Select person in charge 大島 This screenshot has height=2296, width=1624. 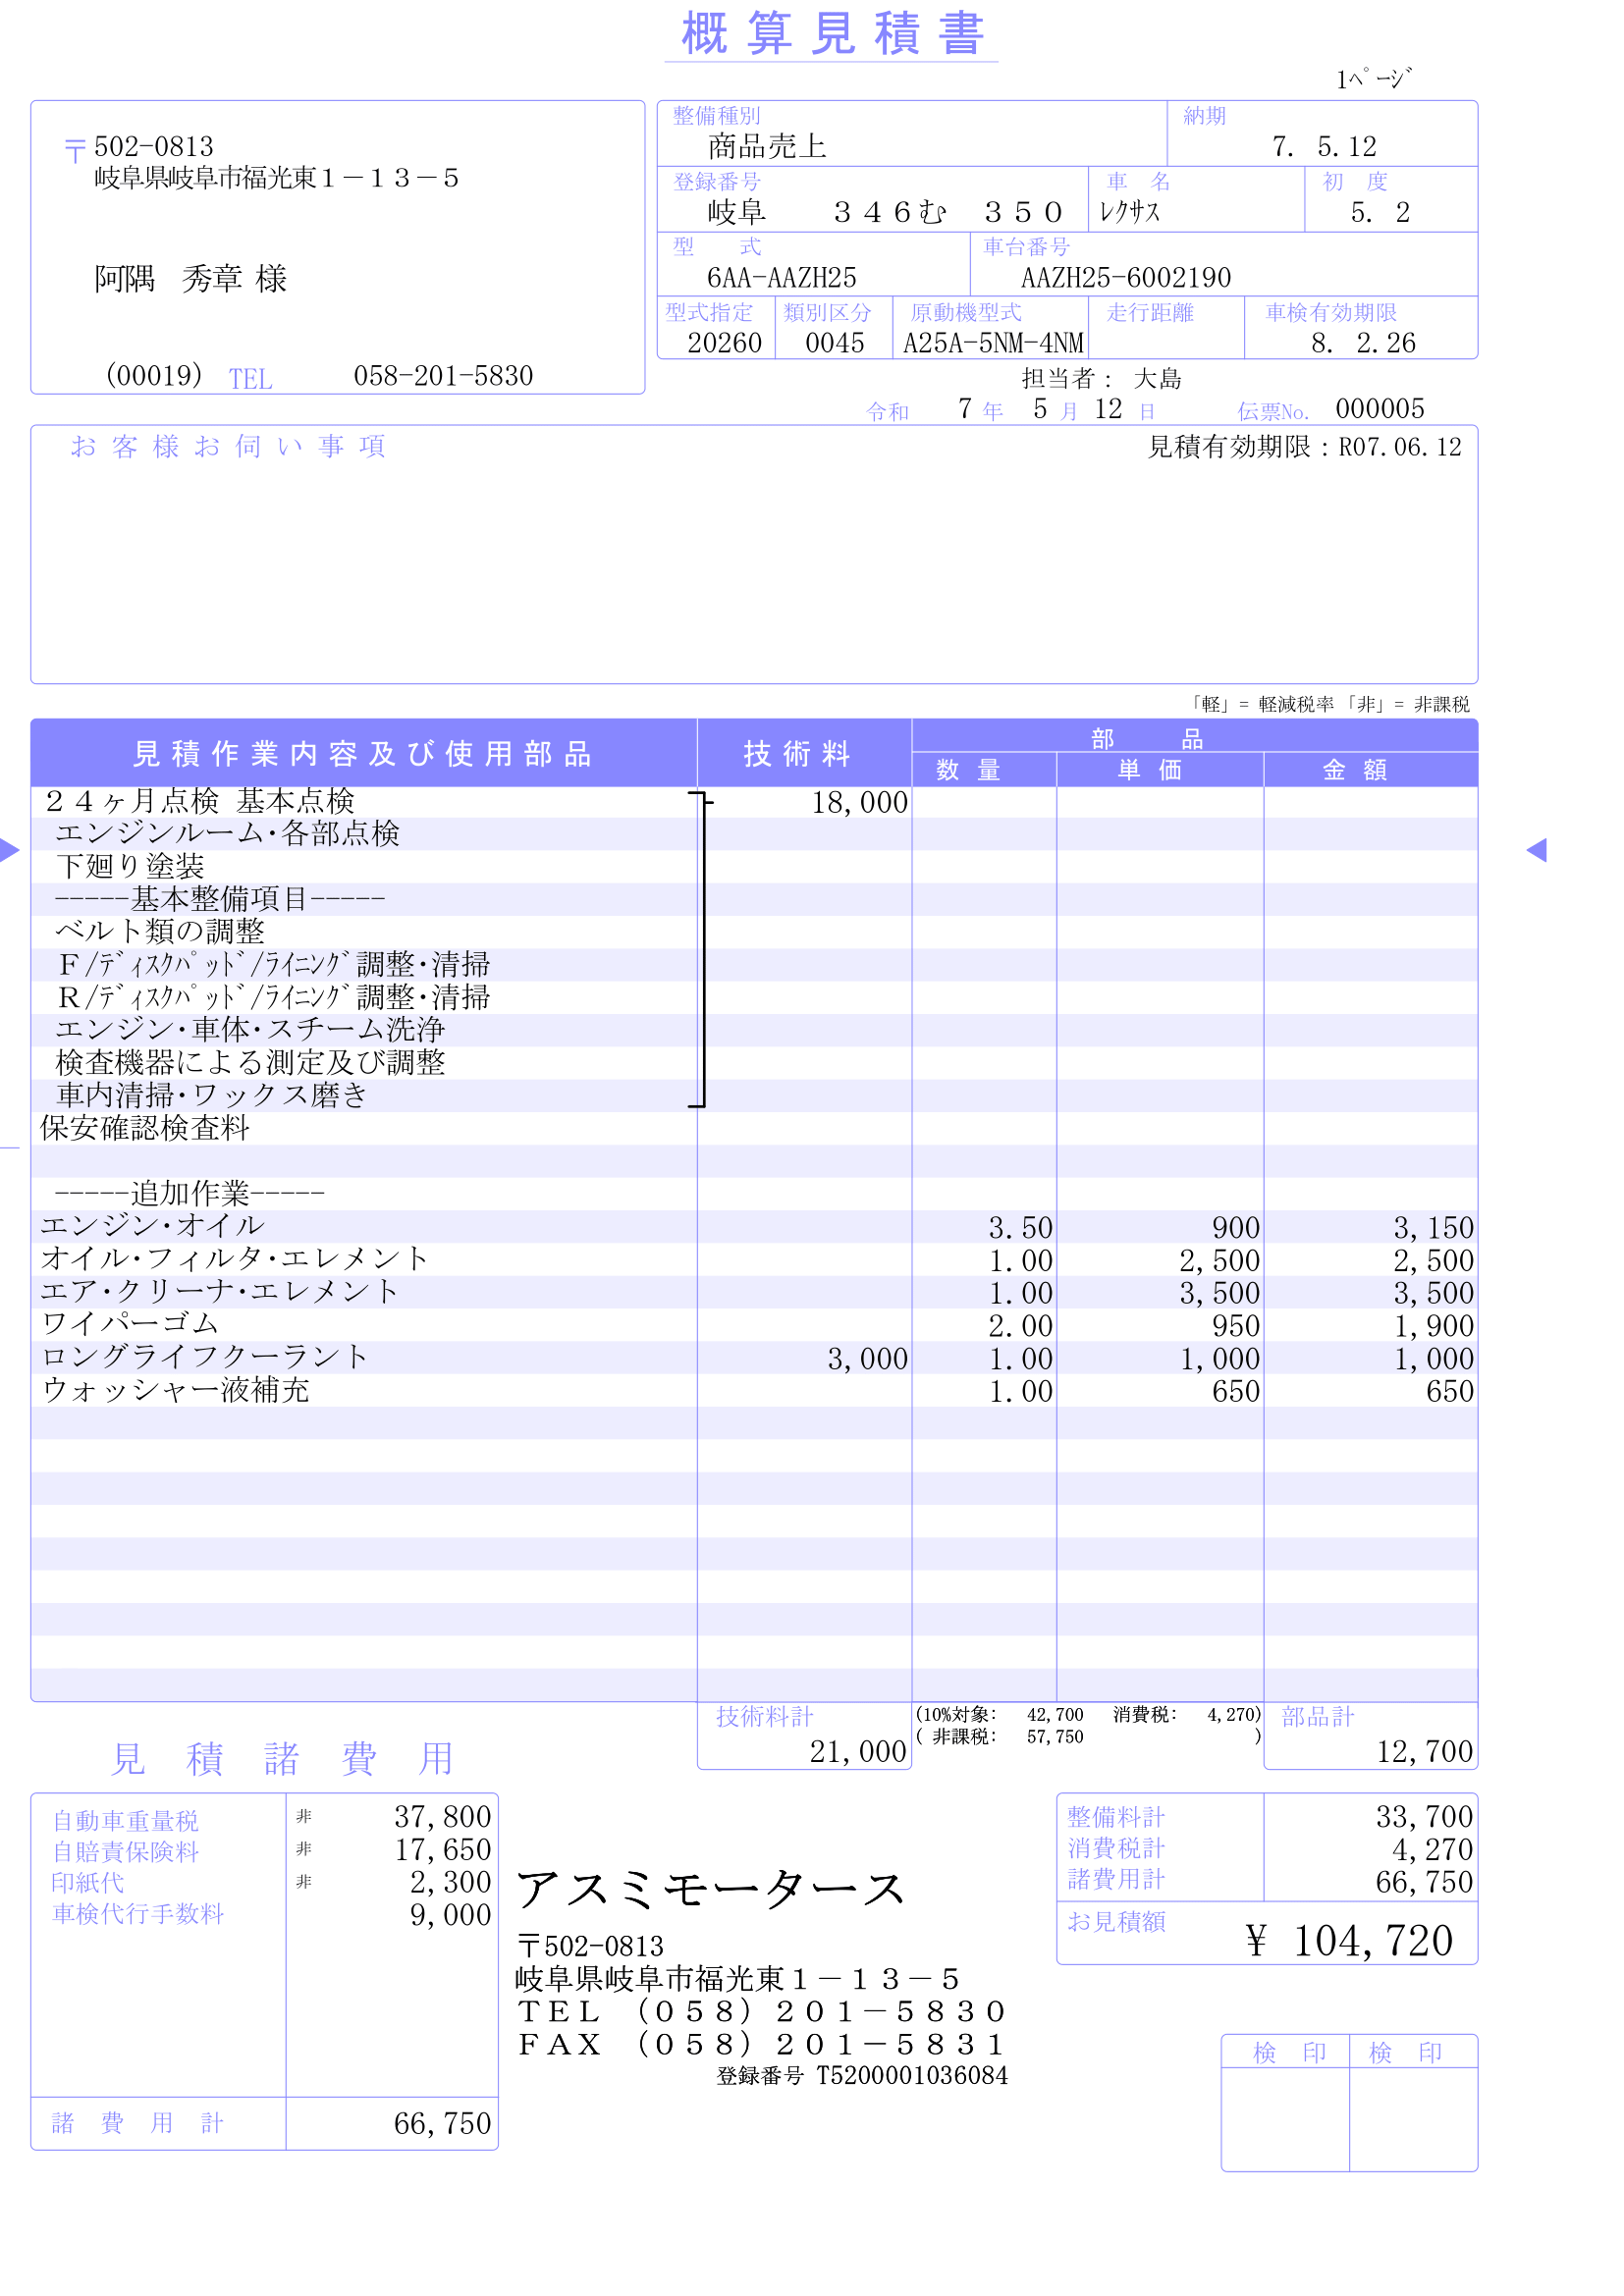point(1157,378)
